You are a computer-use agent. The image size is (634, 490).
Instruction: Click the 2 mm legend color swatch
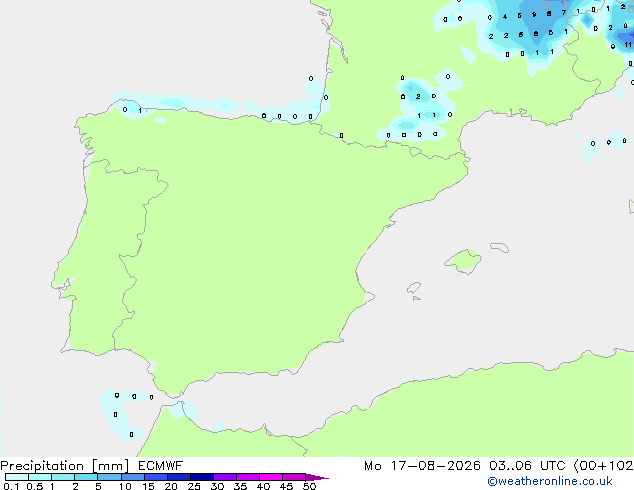point(86,477)
